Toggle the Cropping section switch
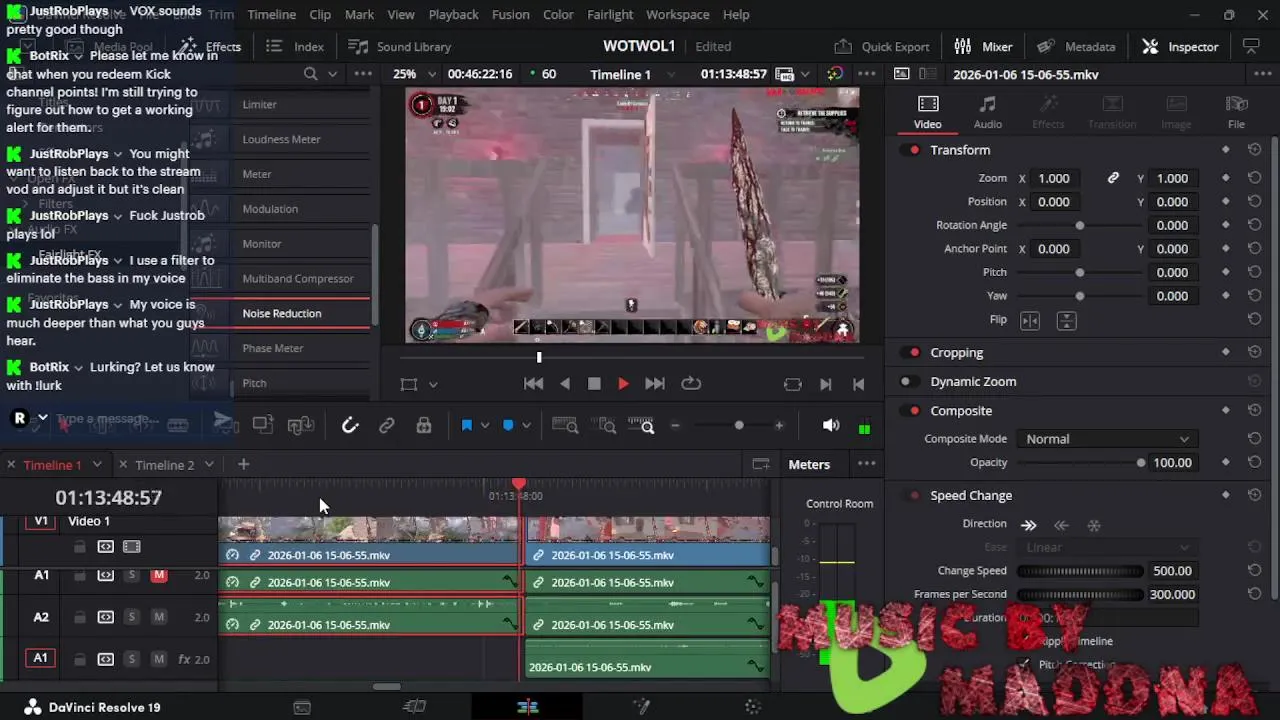Image resolution: width=1280 pixels, height=720 pixels. tap(910, 352)
